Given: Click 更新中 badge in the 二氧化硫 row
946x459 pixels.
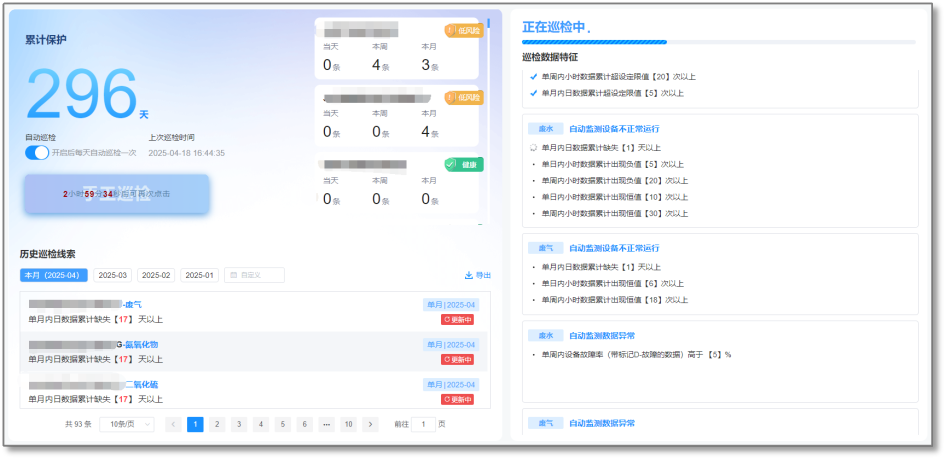Looking at the screenshot, I should tap(457, 399).
